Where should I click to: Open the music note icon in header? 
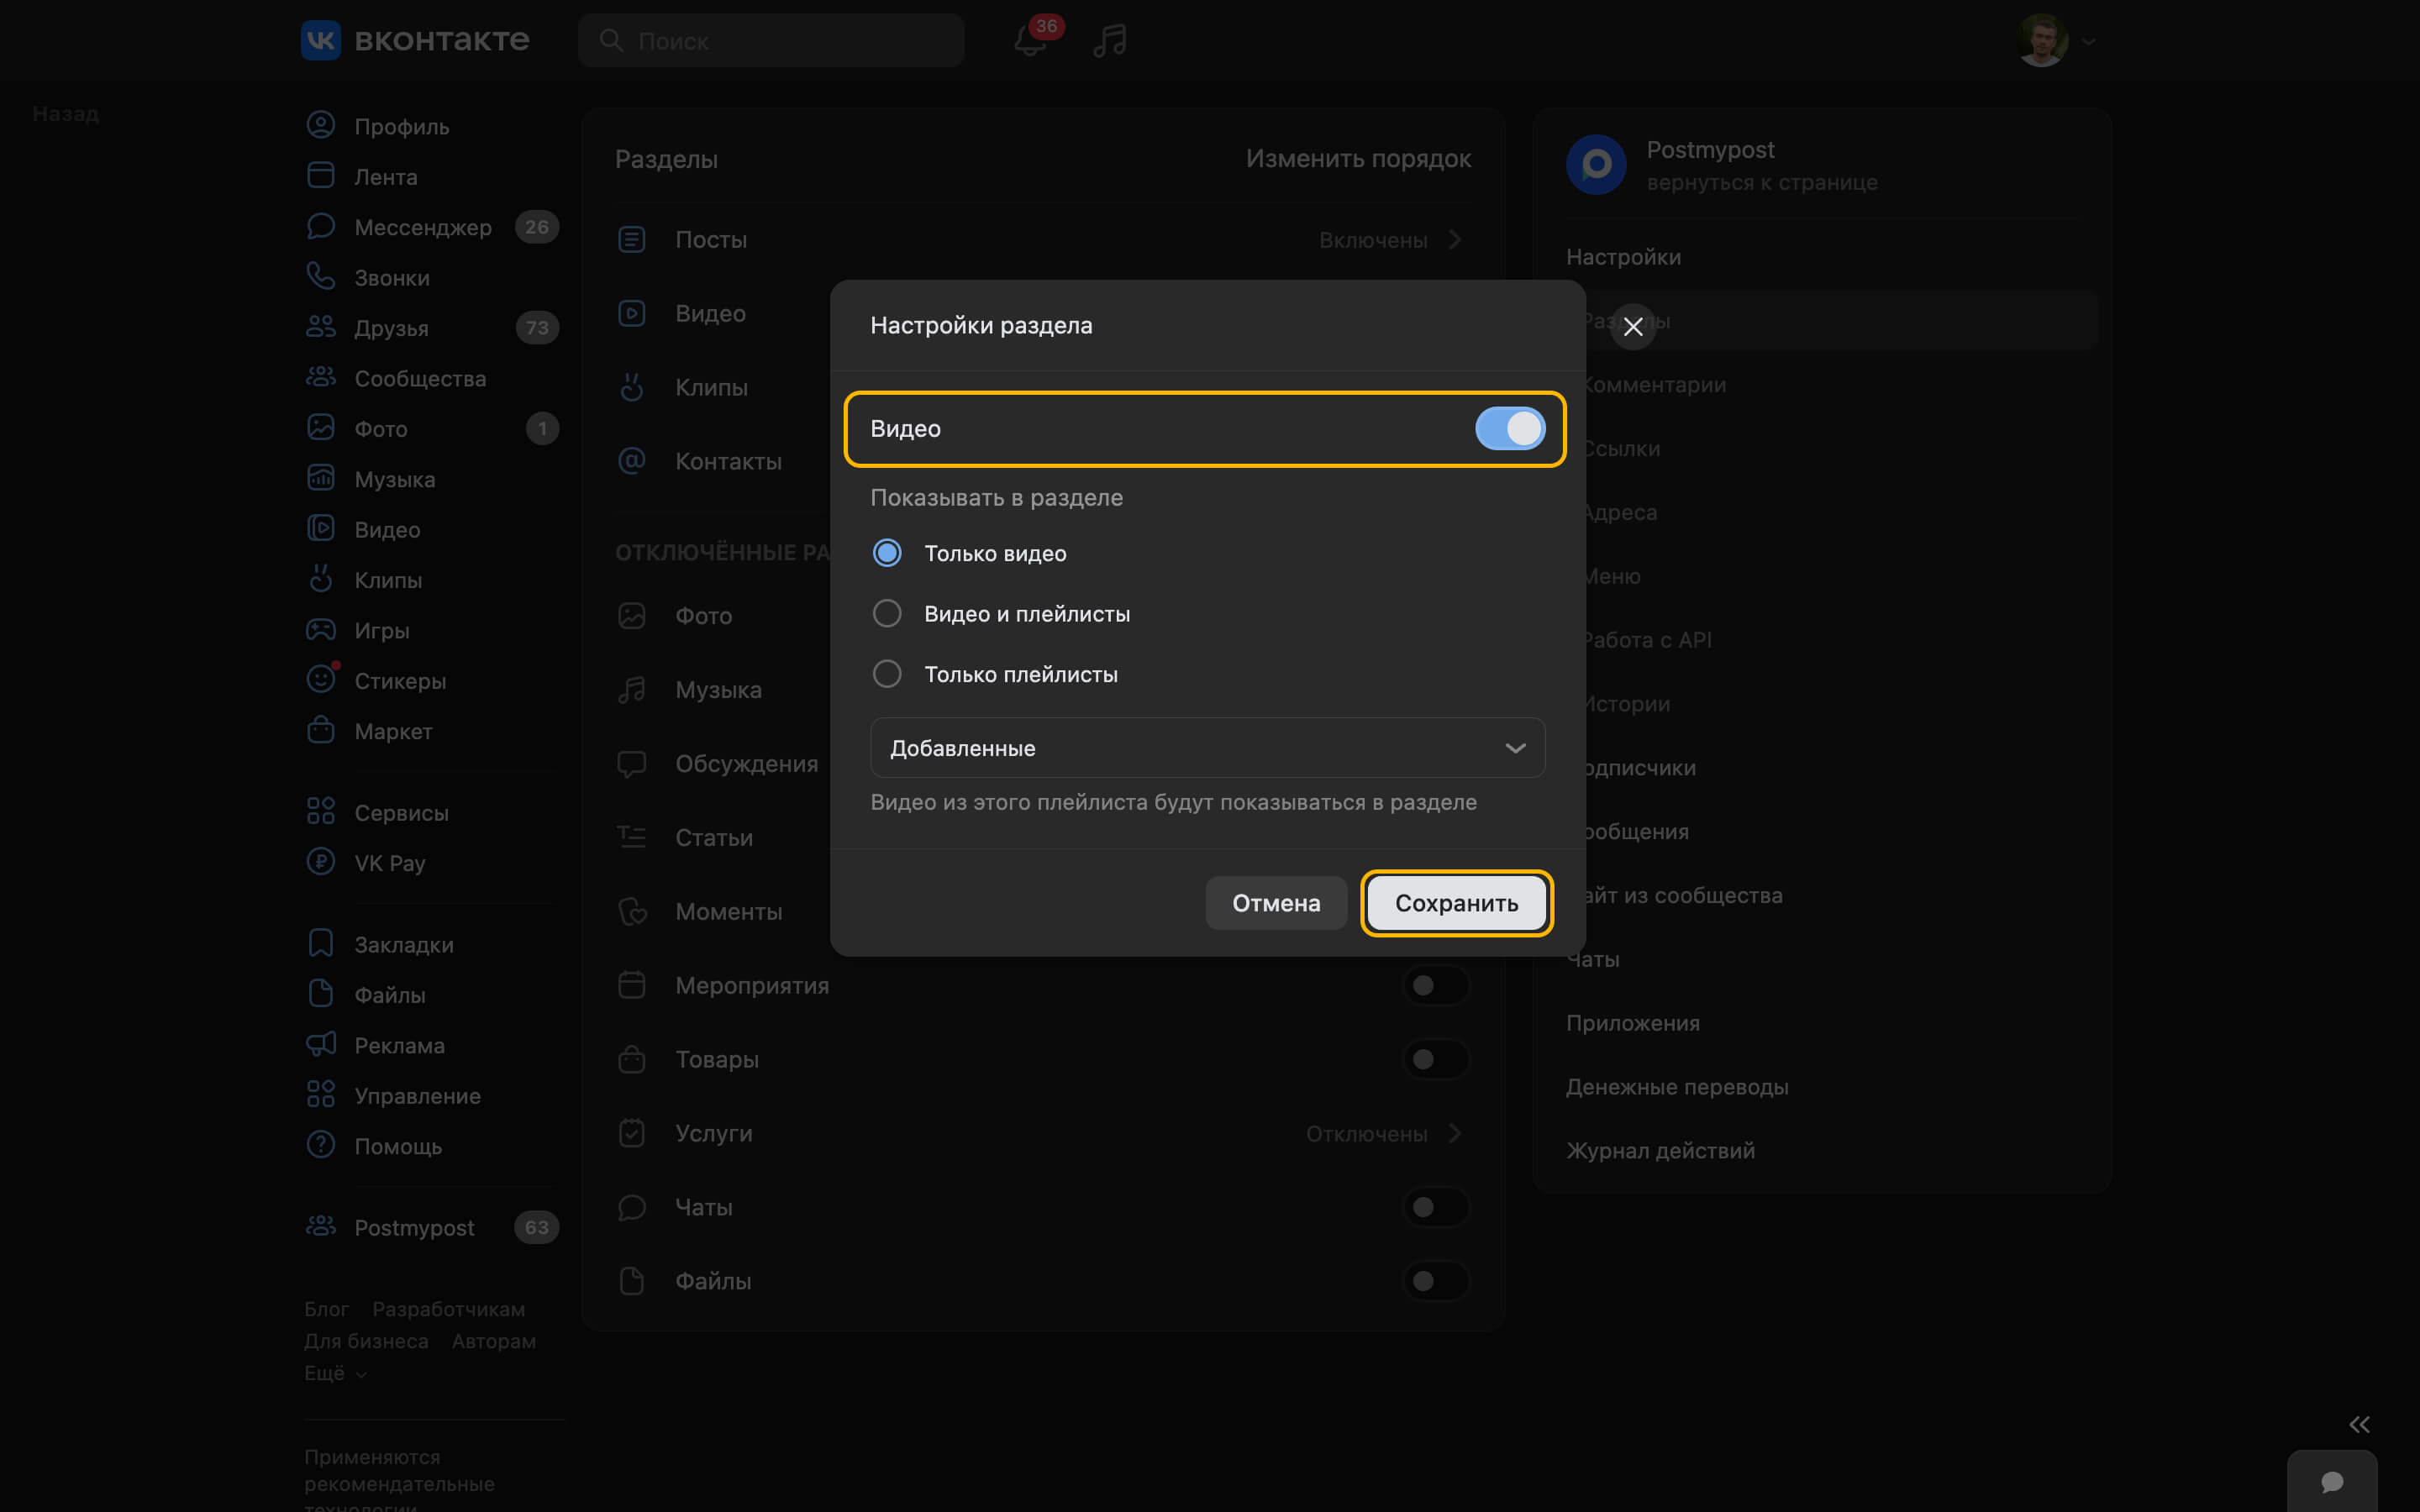coord(1109,41)
